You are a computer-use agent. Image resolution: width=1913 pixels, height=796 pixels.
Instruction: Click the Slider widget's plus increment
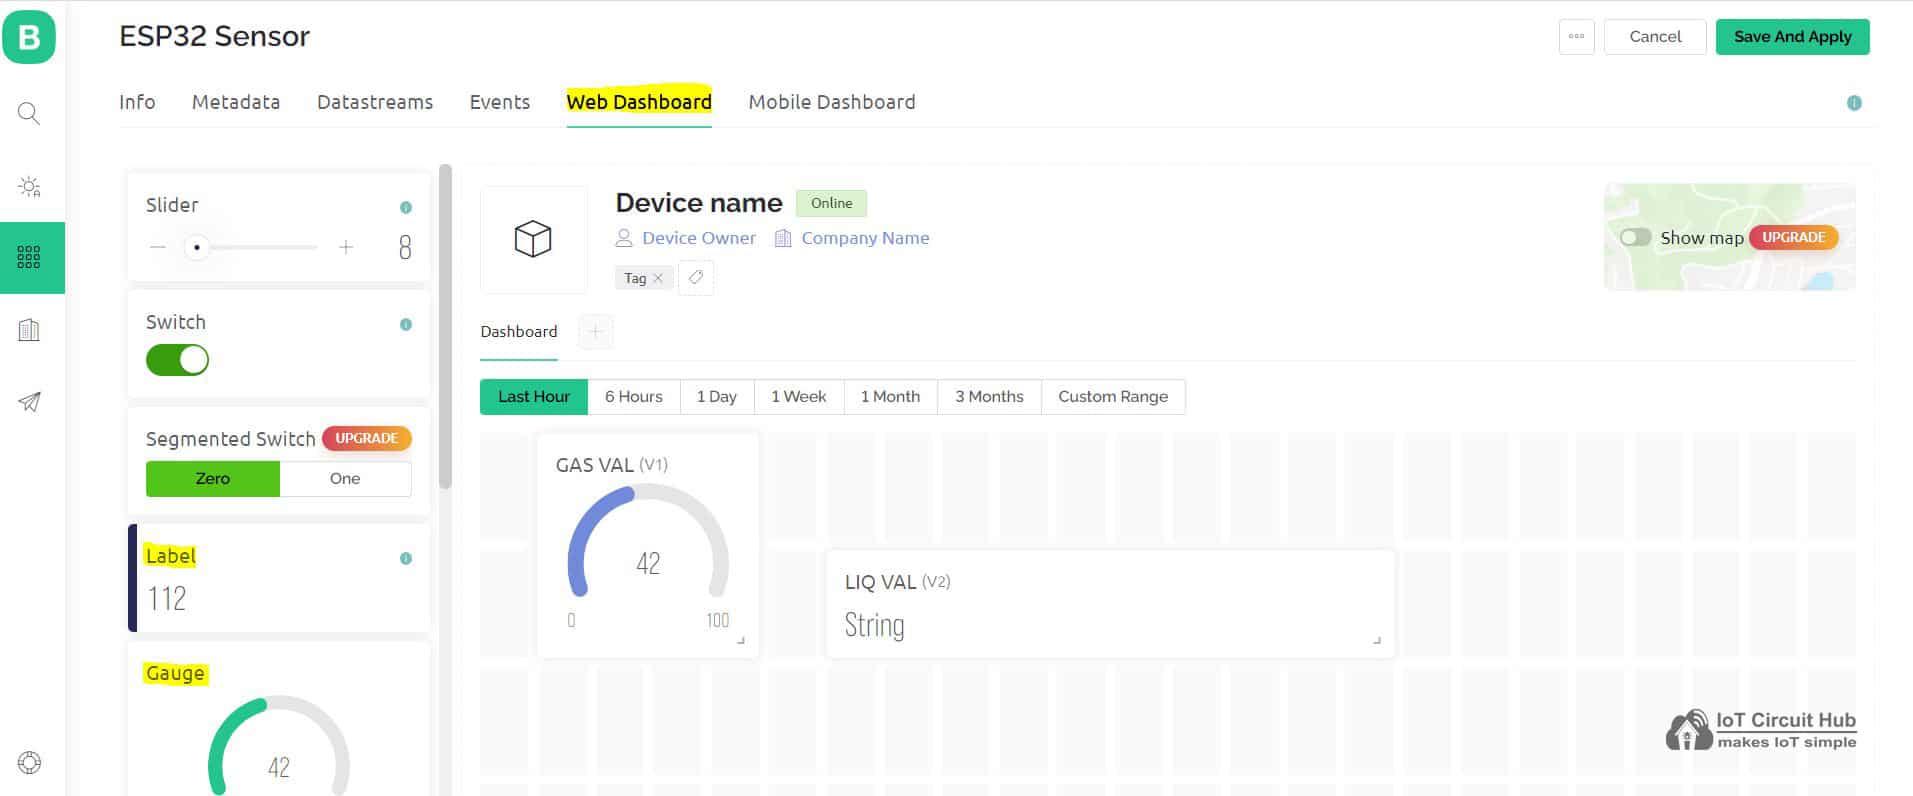point(346,247)
